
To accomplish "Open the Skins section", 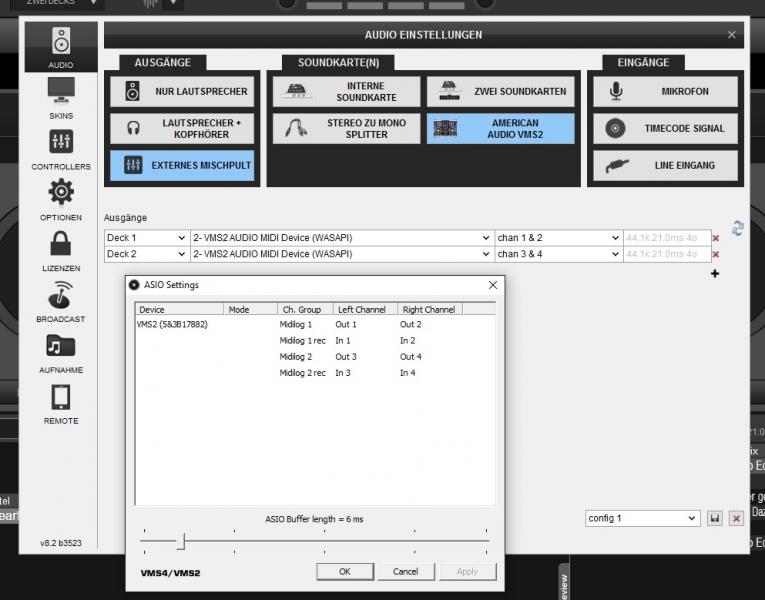I will (61, 98).
